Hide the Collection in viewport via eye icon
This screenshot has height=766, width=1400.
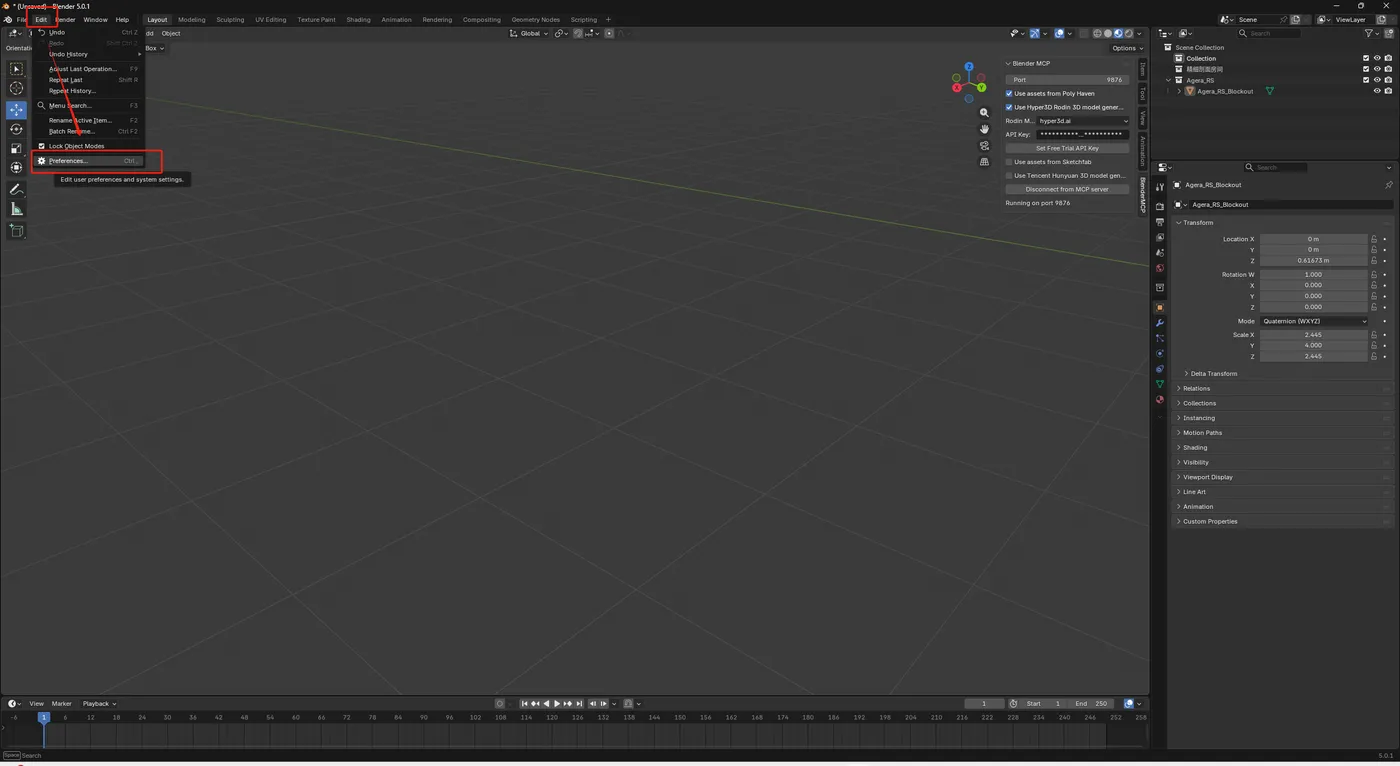click(1377, 58)
